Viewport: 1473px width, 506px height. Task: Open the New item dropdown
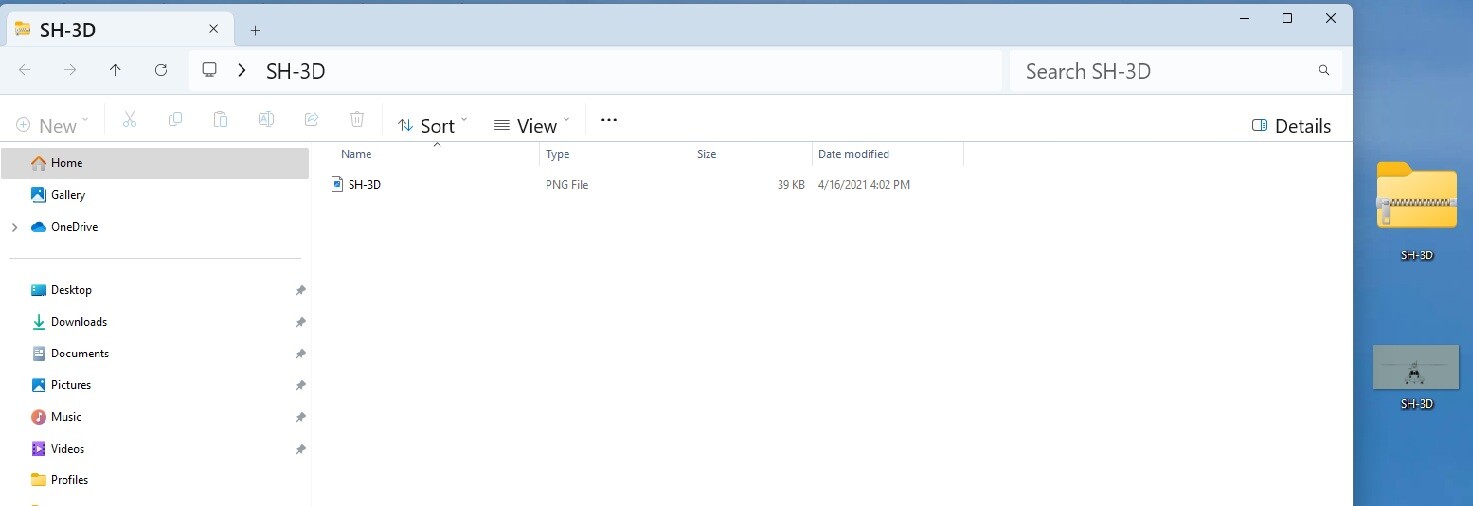pyautogui.click(x=52, y=125)
